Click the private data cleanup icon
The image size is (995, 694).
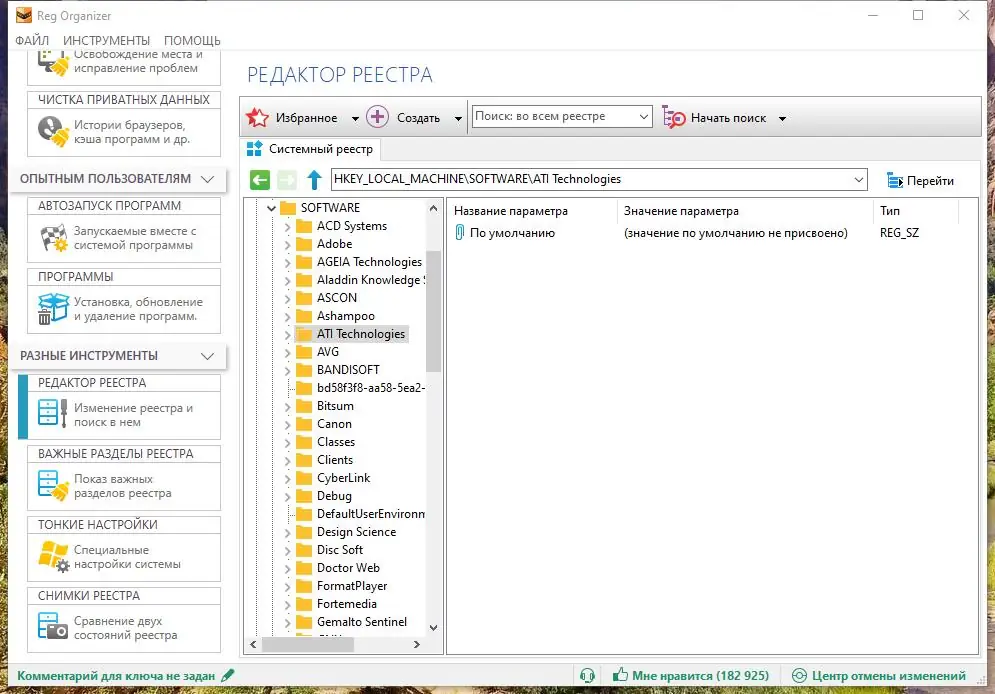(53, 131)
